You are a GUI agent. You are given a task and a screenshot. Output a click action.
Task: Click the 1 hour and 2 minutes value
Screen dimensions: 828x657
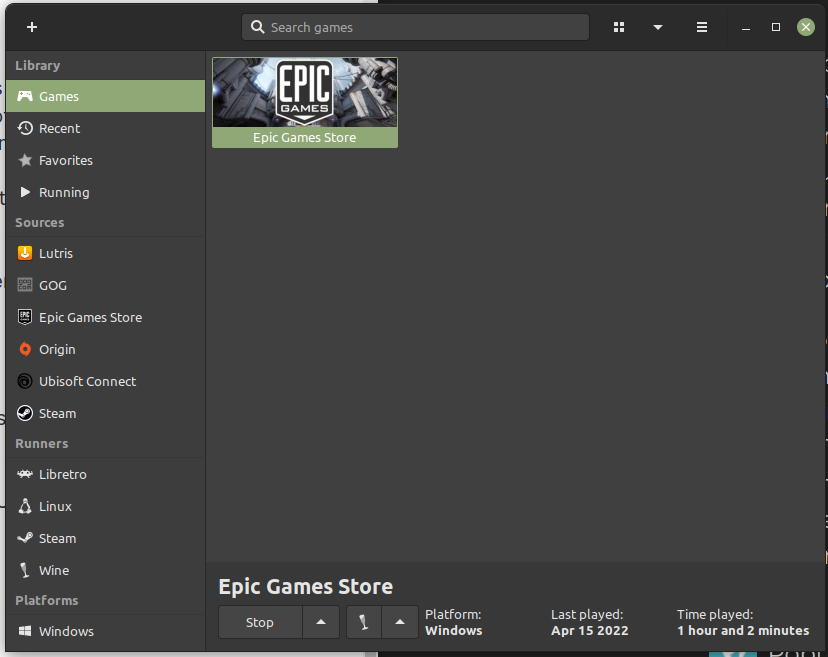[x=743, y=631]
